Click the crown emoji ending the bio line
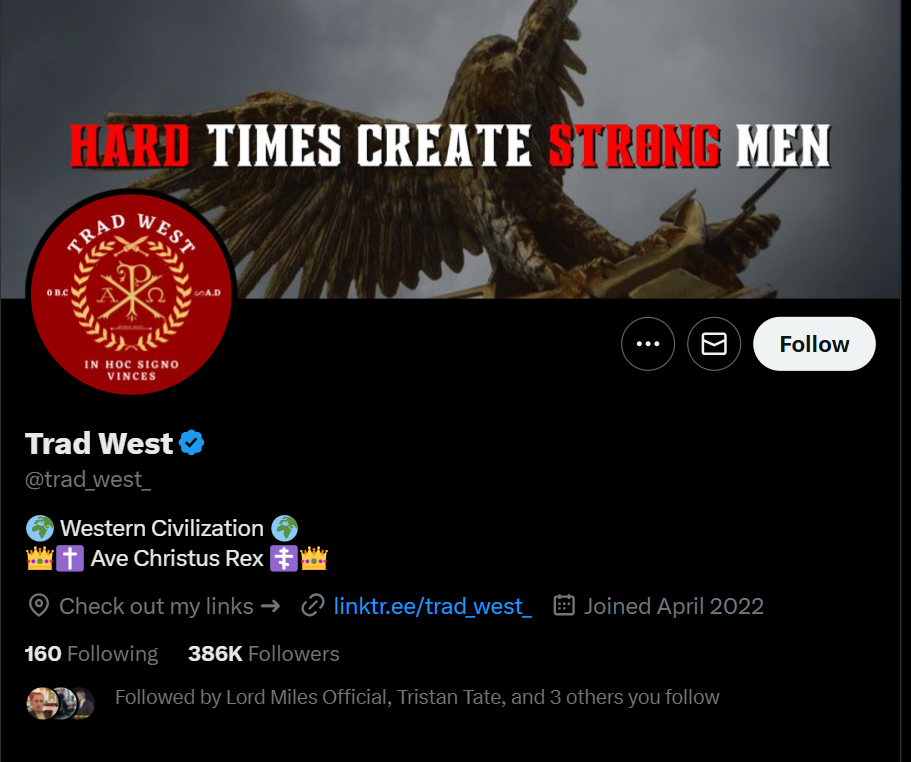This screenshot has height=762, width=911. pos(314,558)
